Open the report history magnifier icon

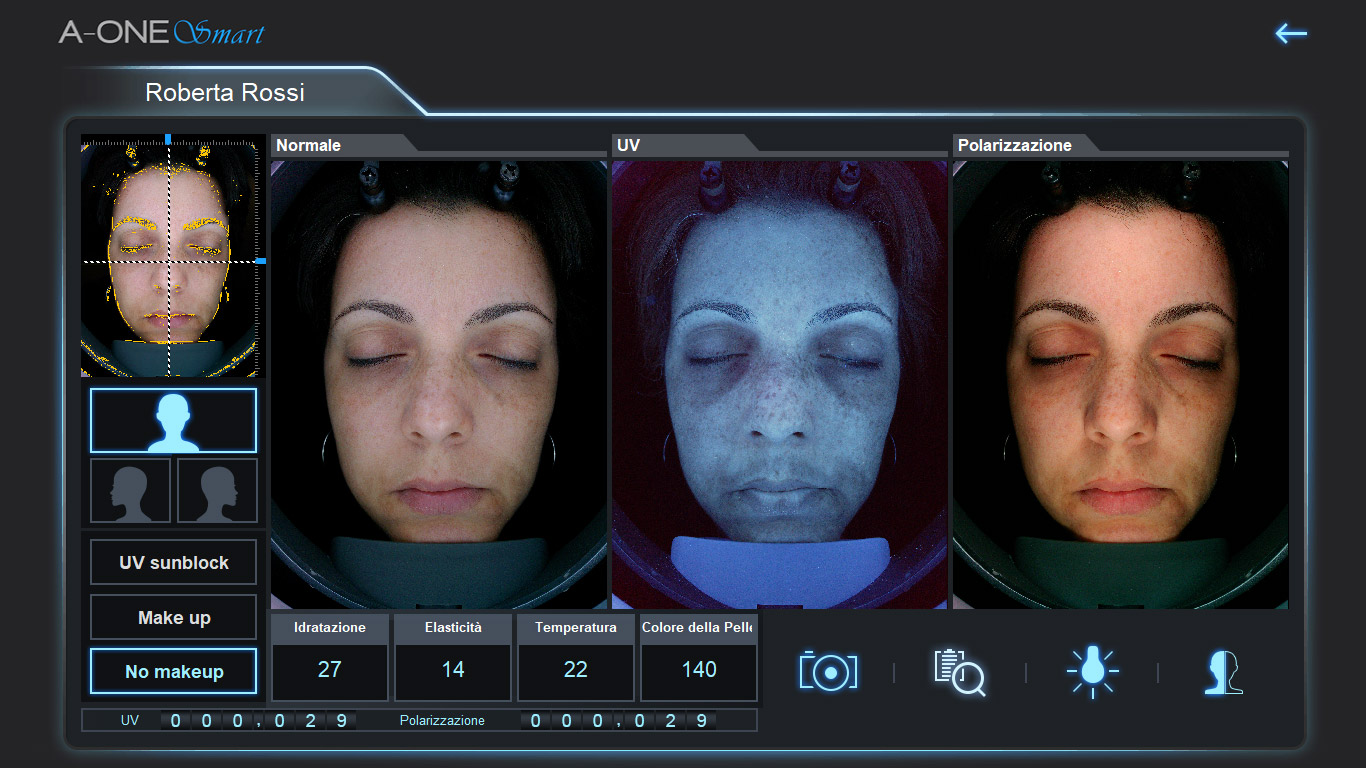pos(959,671)
